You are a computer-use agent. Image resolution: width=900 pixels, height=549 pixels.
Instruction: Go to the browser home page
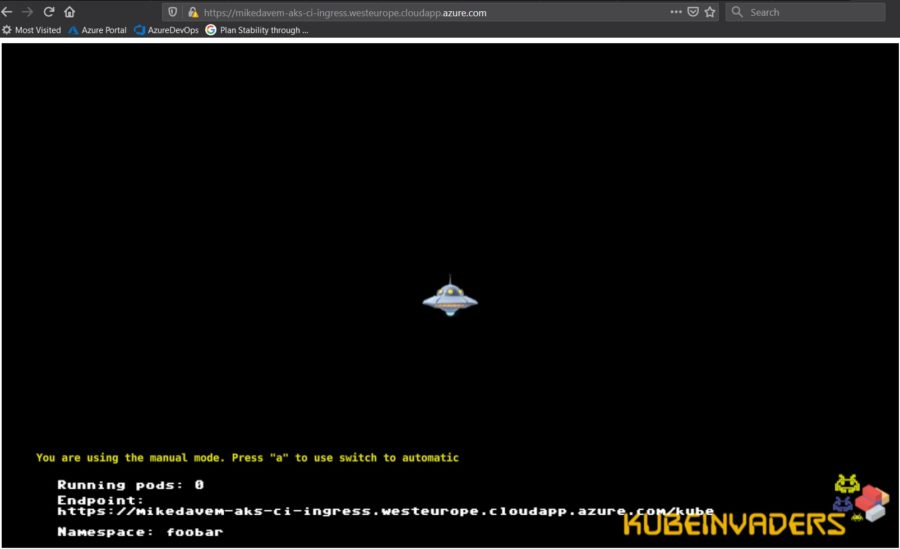pyautogui.click(x=69, y=12)
